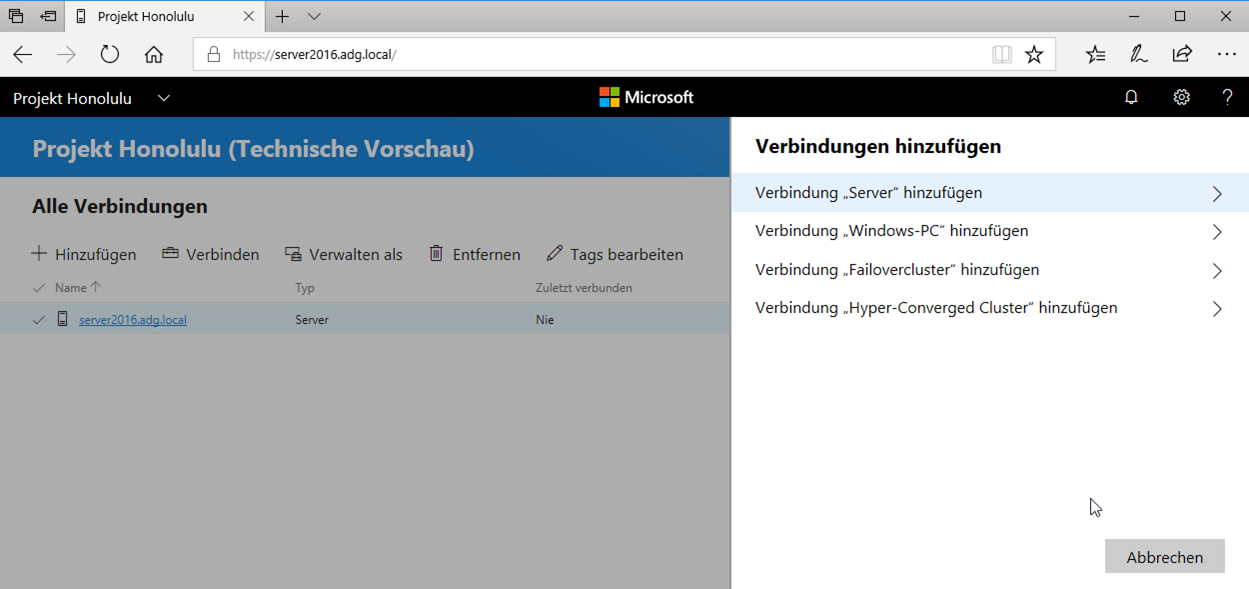Sort by Zuletzt verbunden column header
Screen dimensions: 1249x589
[x=584, y=288]
